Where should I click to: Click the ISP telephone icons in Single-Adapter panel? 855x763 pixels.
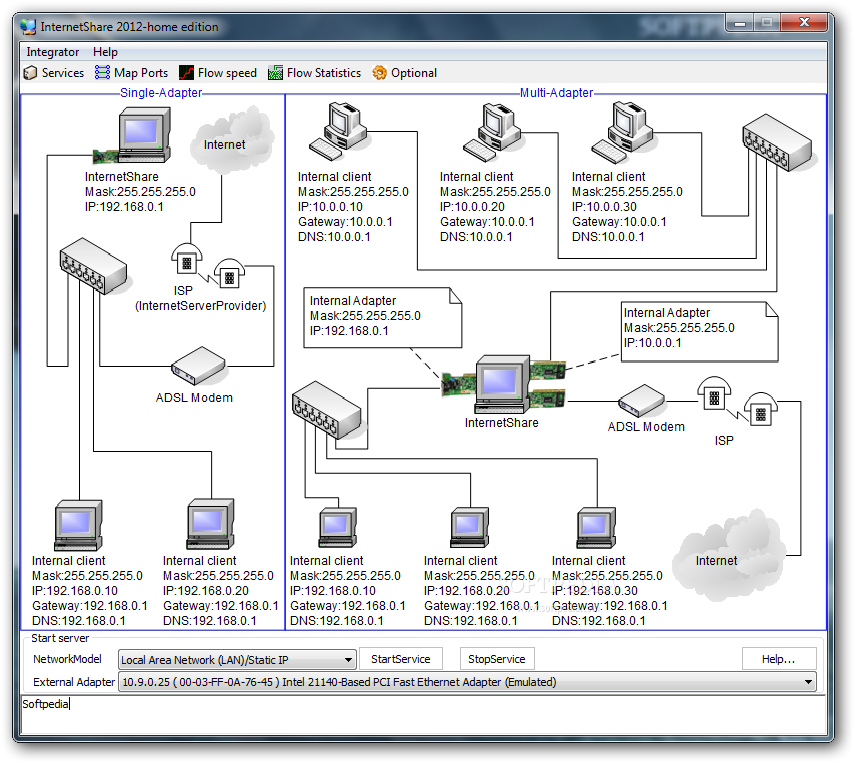click(208, 265)
